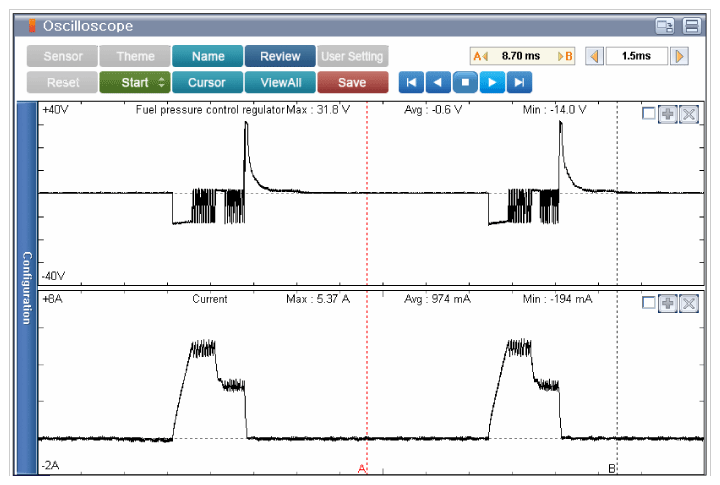Switch to Review mode

tap(280, 56)
